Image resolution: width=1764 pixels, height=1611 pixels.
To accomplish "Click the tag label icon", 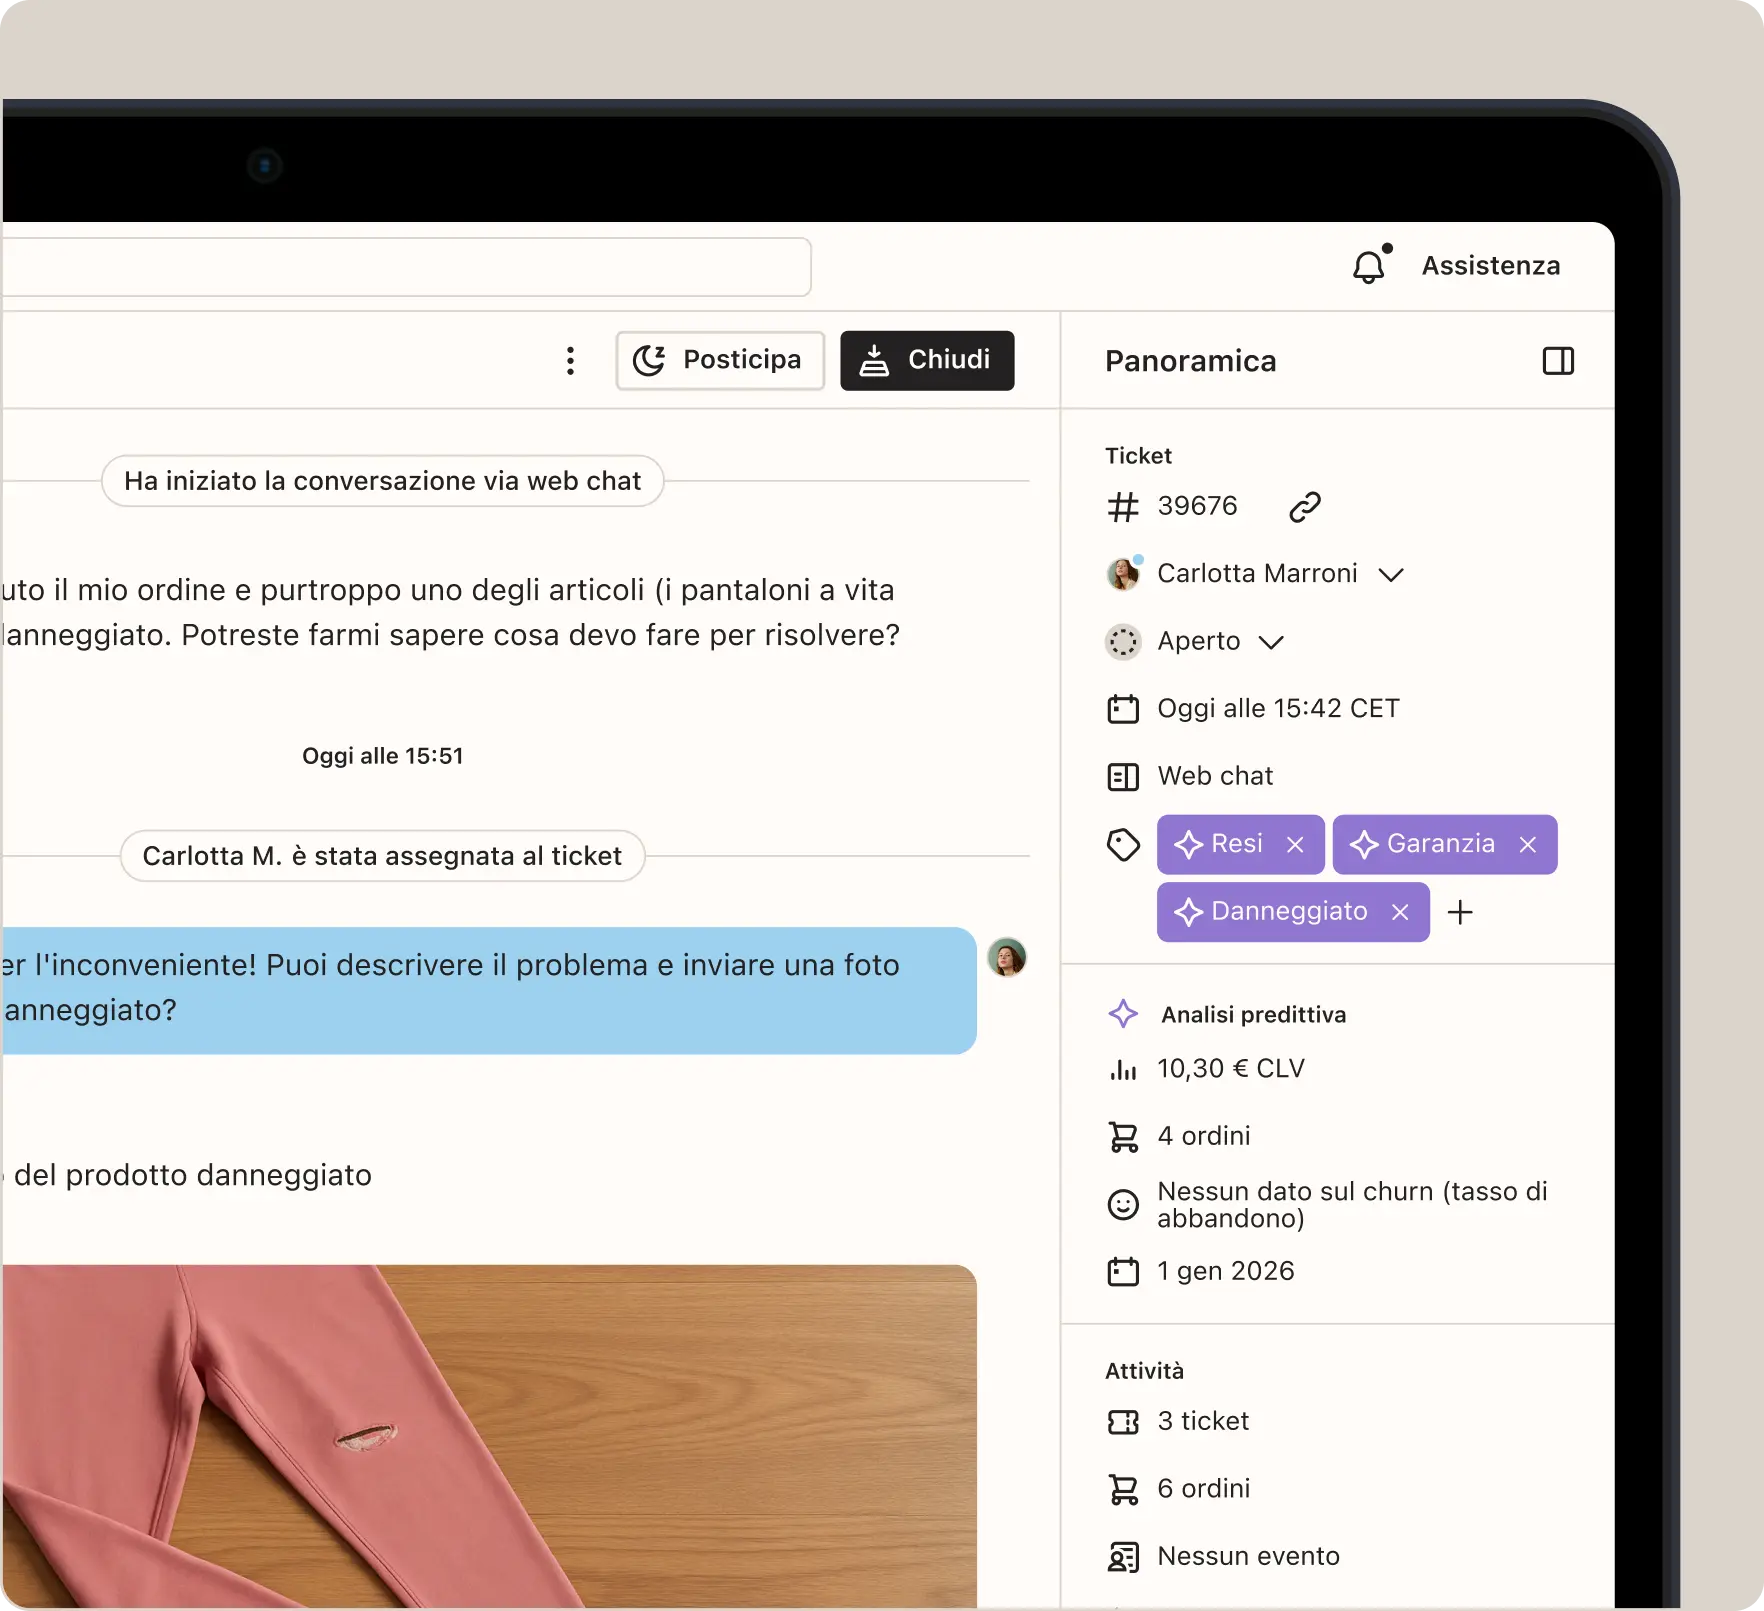I will pyautogui.click(x=1123, y=845).
